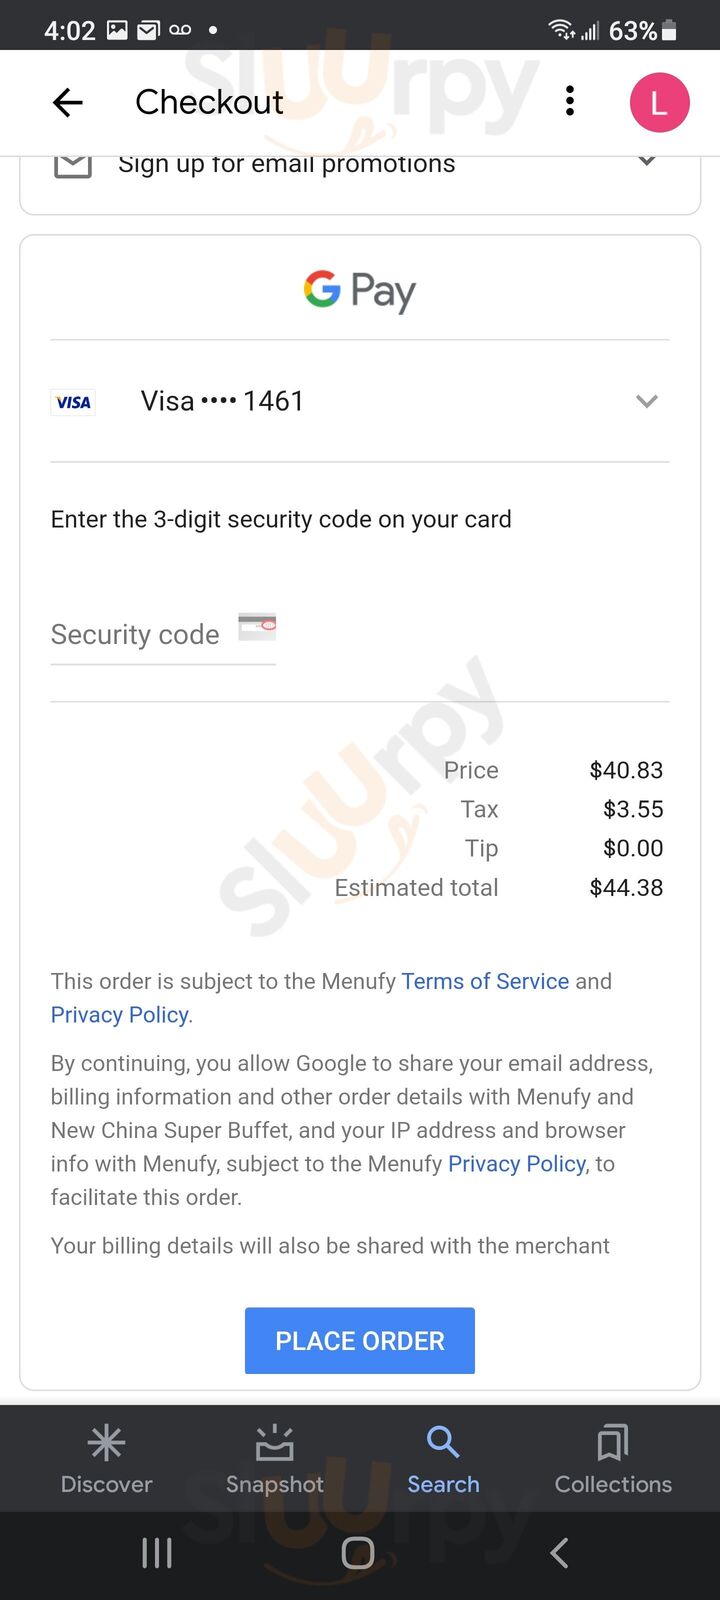Open the first Privacy Policy link

pos(120,1015)
